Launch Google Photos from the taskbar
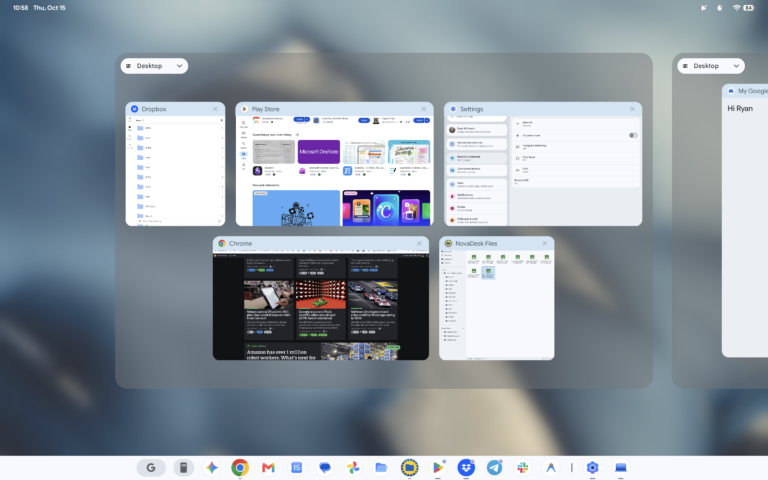The image size is (768, 480). click(x=353, y=468)
